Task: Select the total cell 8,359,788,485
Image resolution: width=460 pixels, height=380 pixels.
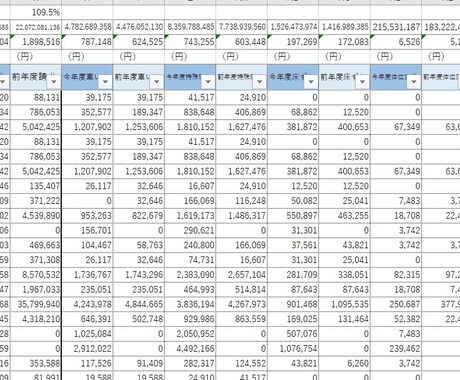Action: click(x=190, y=27)
